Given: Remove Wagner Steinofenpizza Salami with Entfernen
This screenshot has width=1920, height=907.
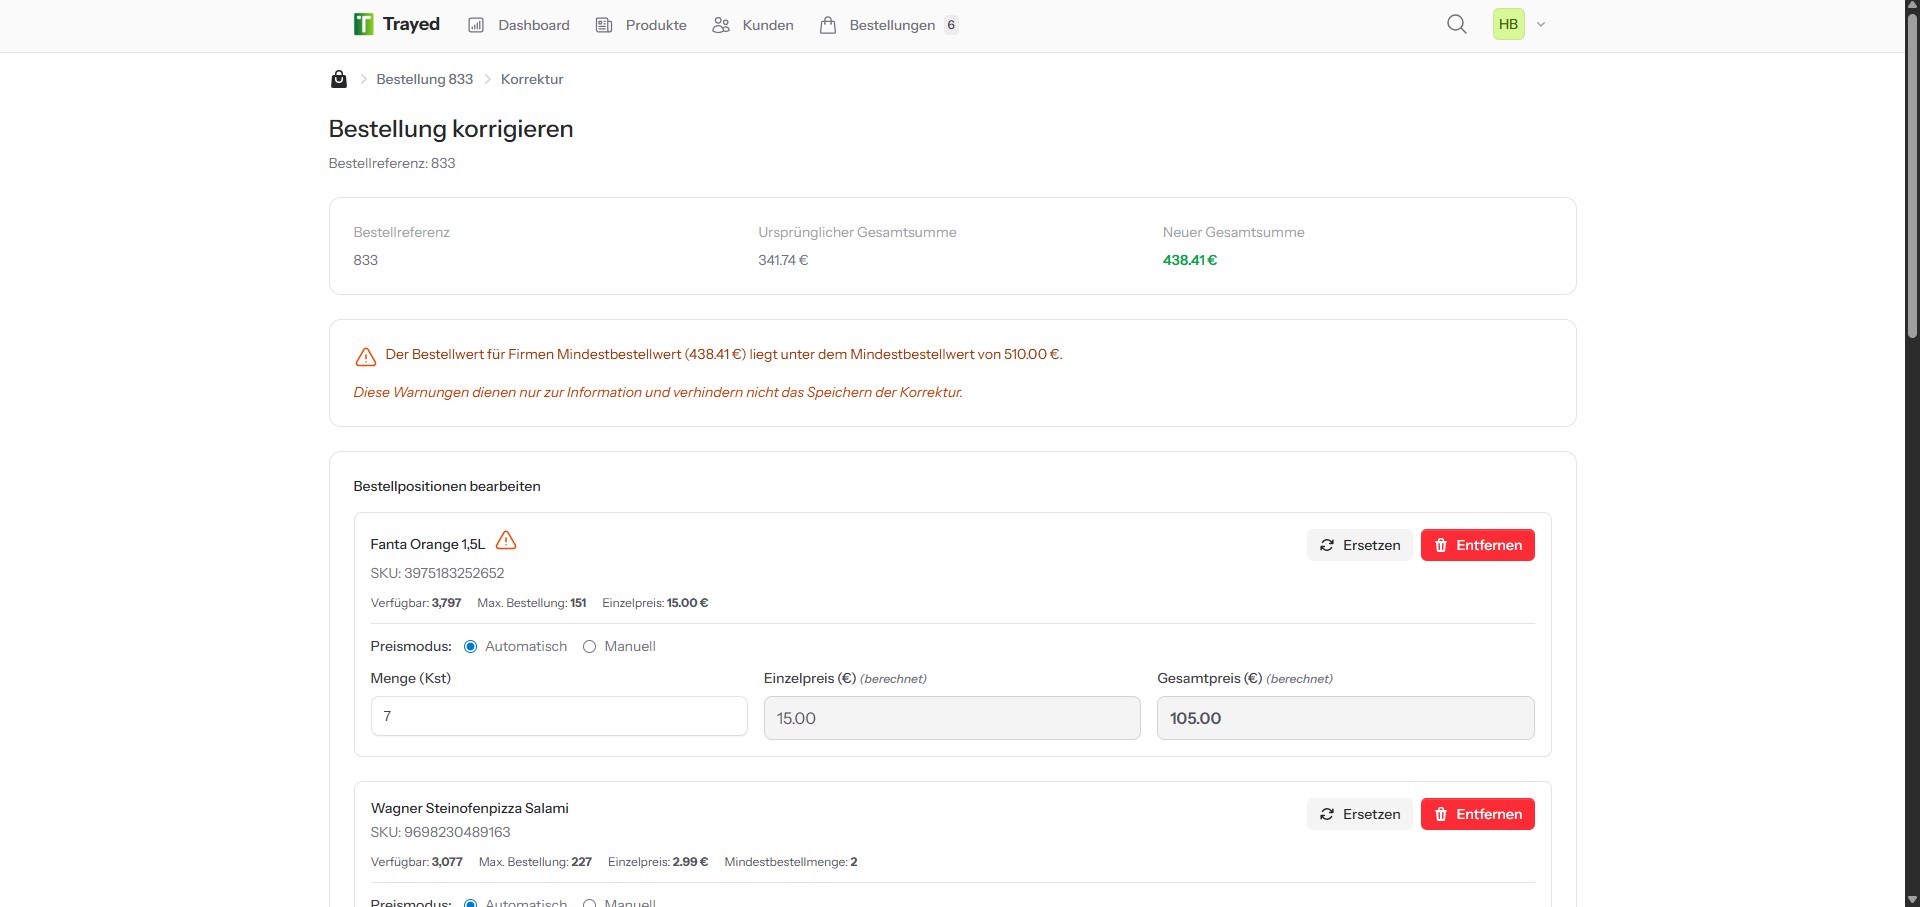Looking at the screenshot, I should tap(1477, 814).
